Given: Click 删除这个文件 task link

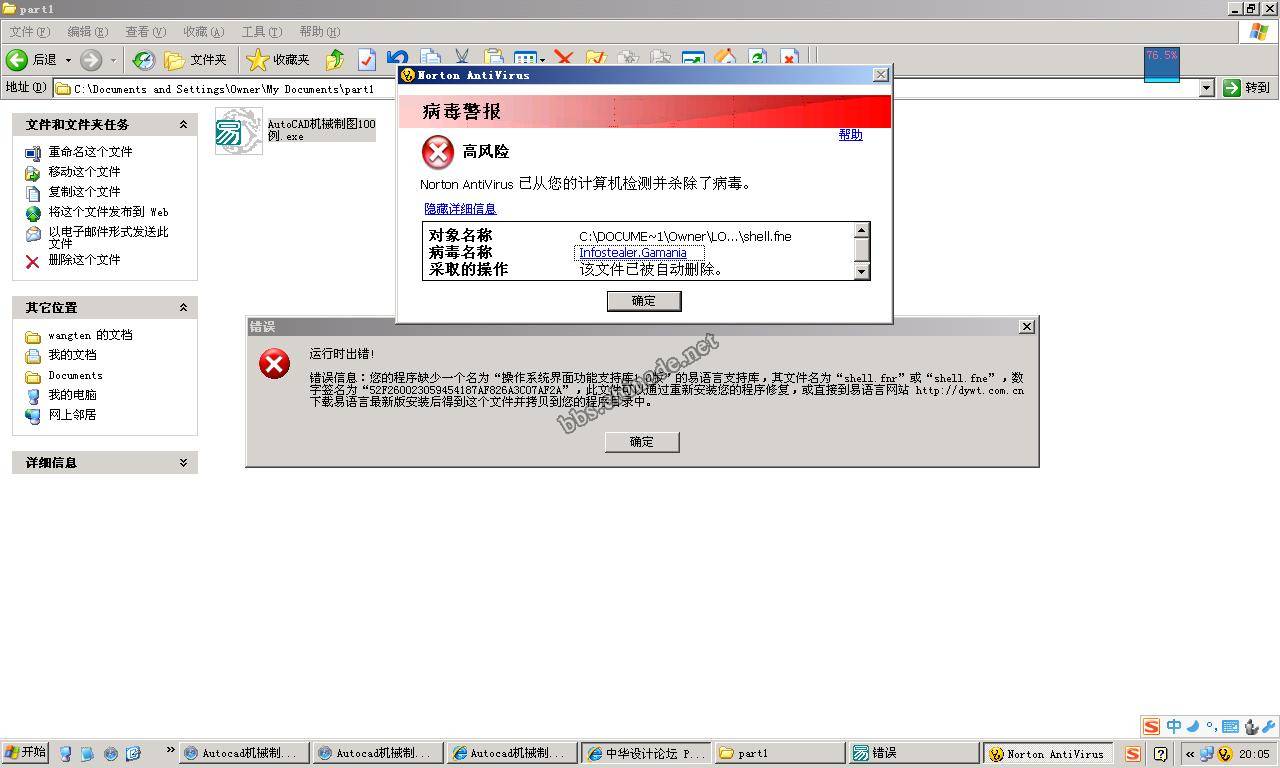Looking at the screenshot, I should (x=84, y=260).
